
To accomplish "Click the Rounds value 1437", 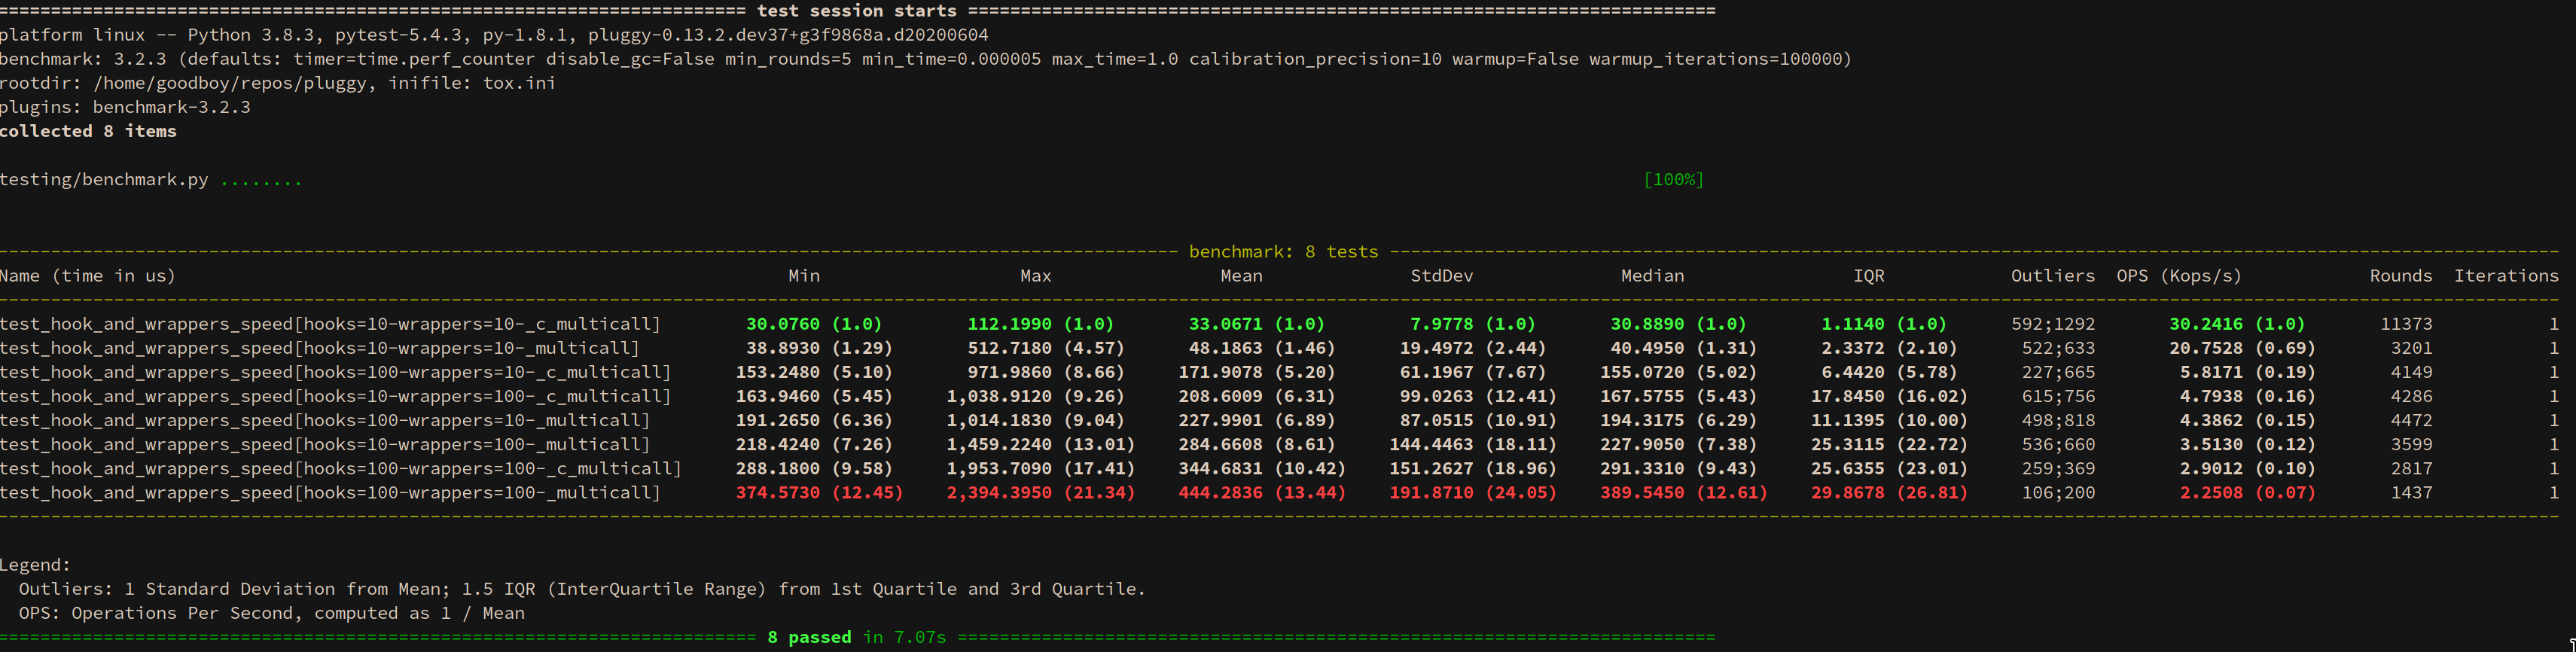I will click(2411, 493).
